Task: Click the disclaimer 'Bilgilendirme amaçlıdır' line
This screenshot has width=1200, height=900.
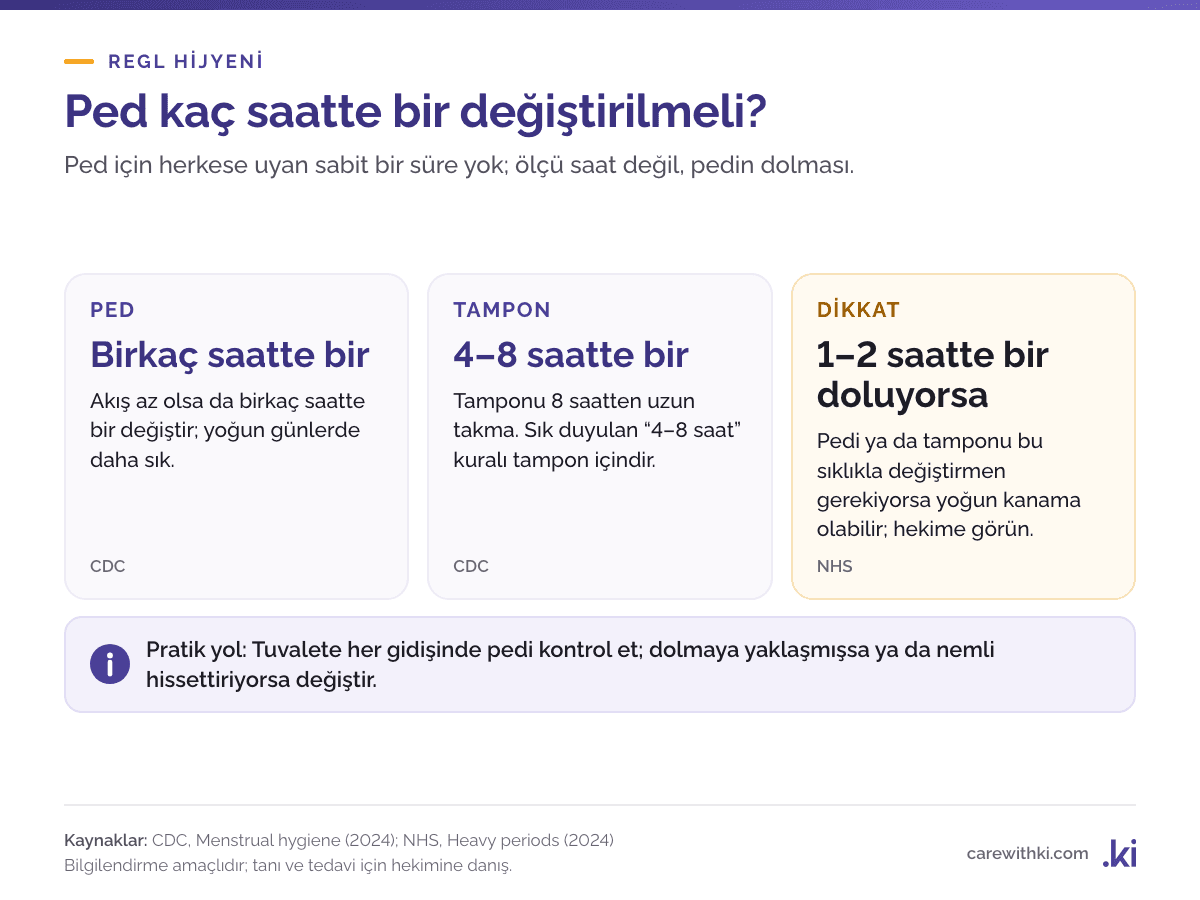Action: (288, 865)
